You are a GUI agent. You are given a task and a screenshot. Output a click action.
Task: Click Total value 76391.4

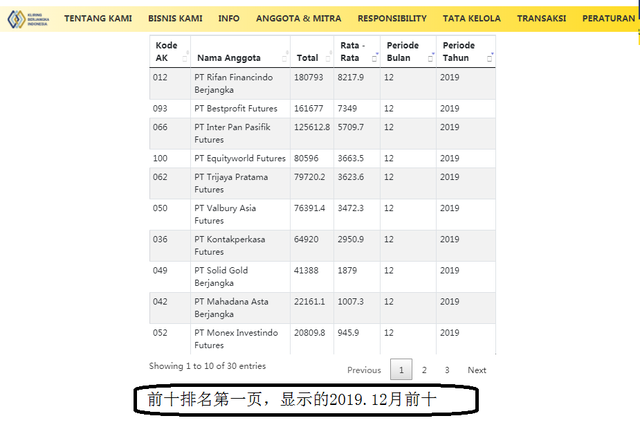[309, 208]
